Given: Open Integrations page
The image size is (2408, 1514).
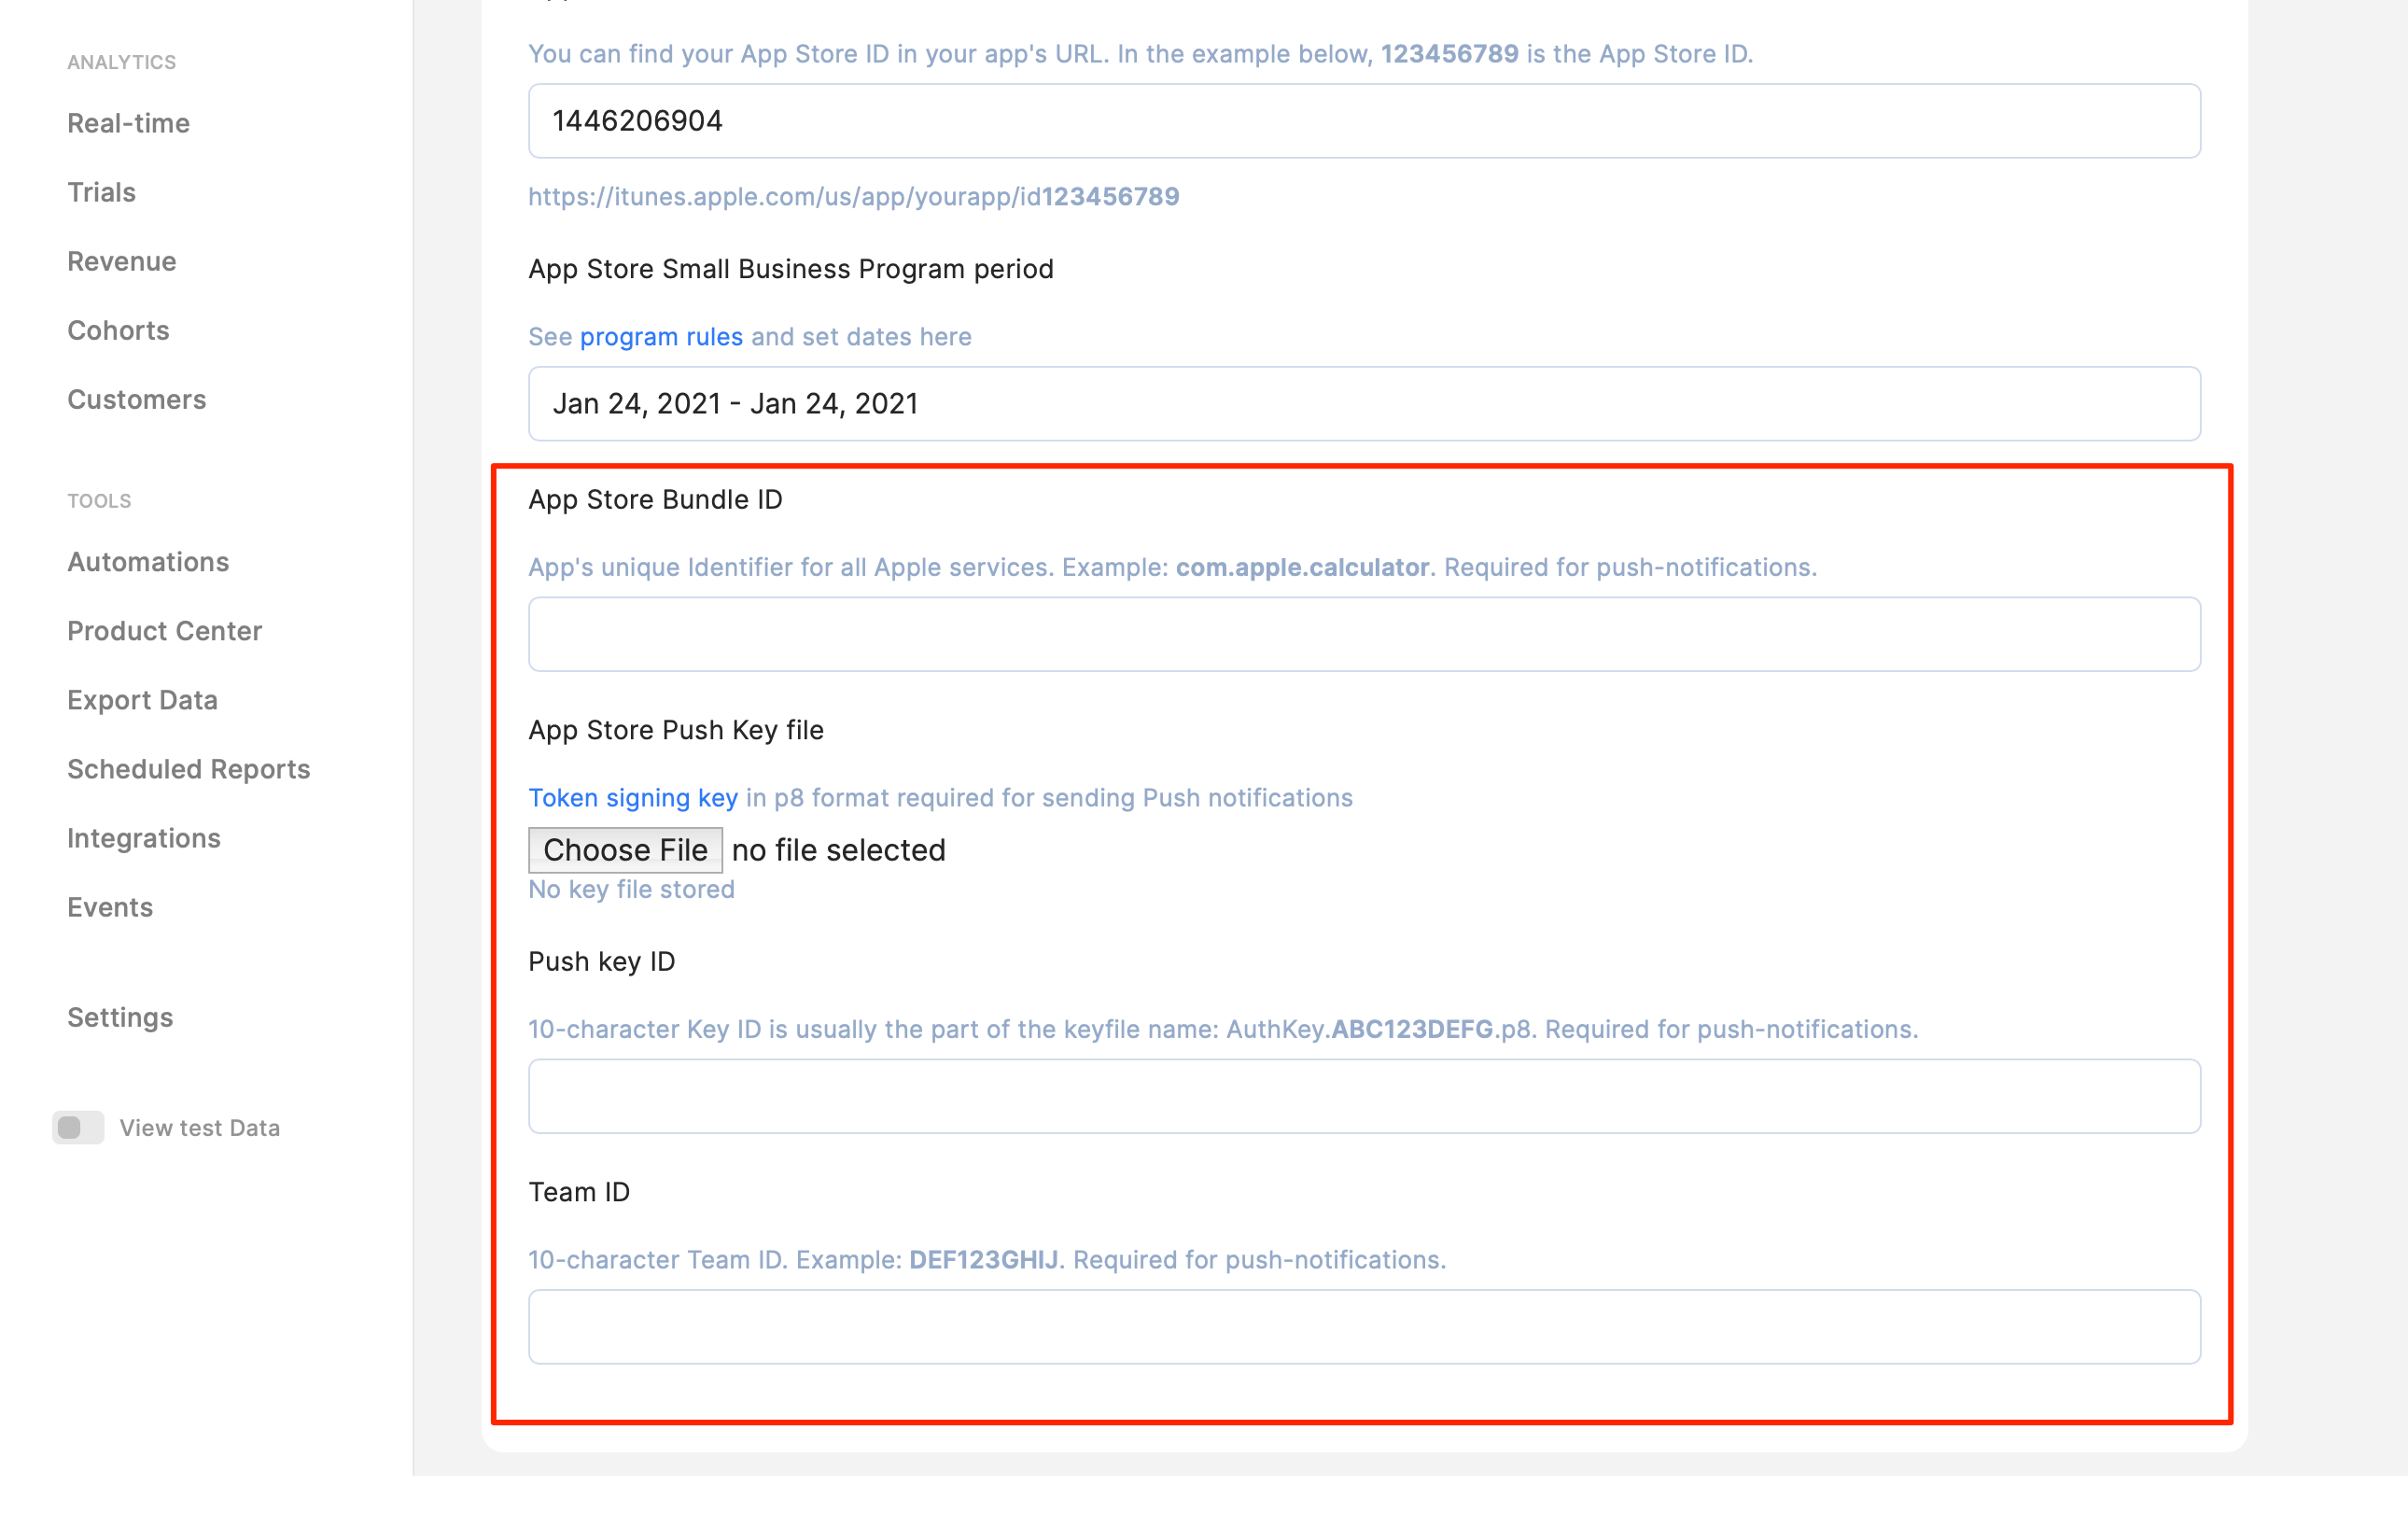Looking at the screenshot, I should coord(143,838).
